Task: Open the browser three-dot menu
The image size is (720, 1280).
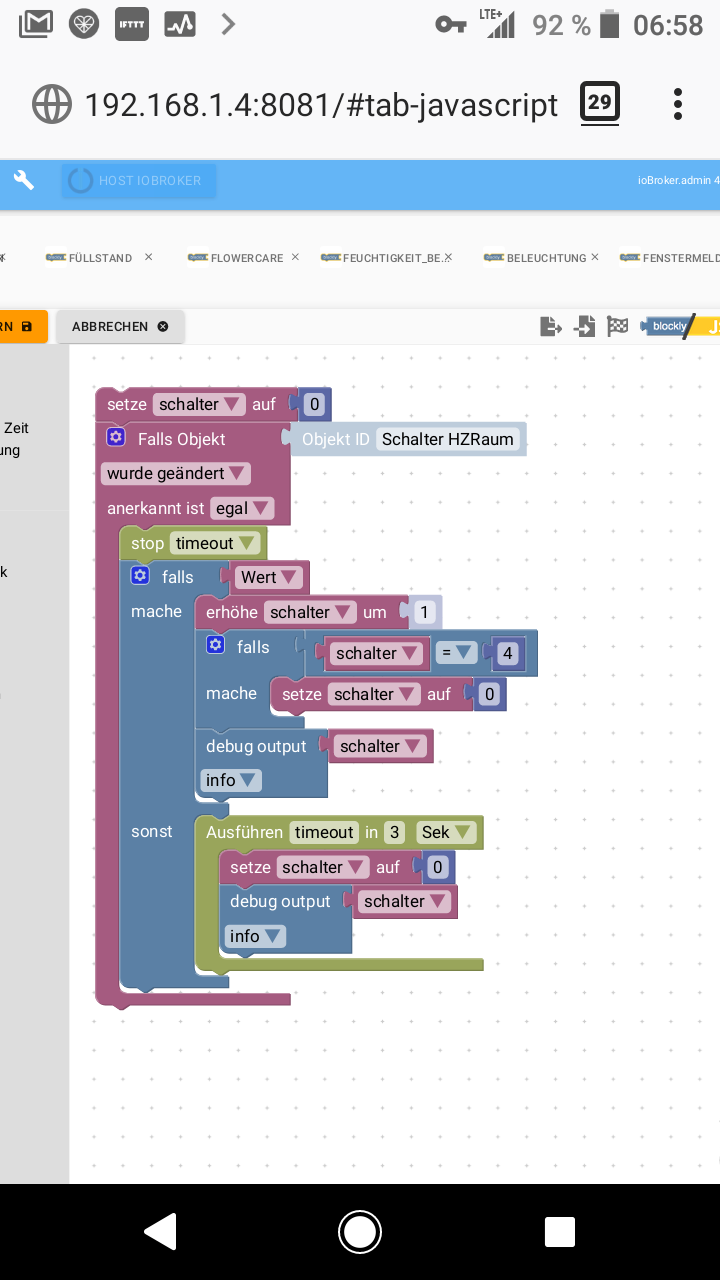Action: point(678,104)
